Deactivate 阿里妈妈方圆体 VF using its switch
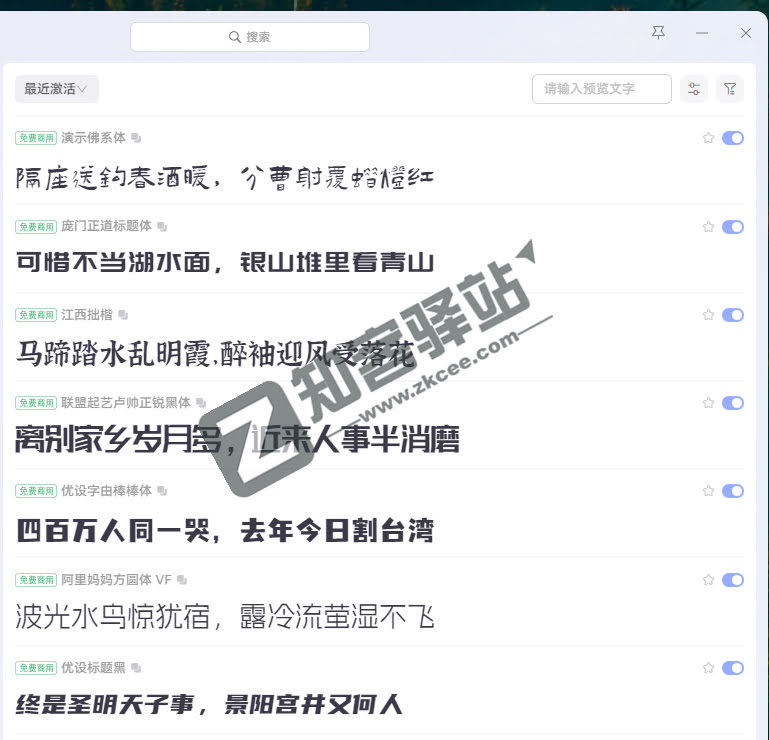This screenshot has width=769, height=740. [733, 580]
